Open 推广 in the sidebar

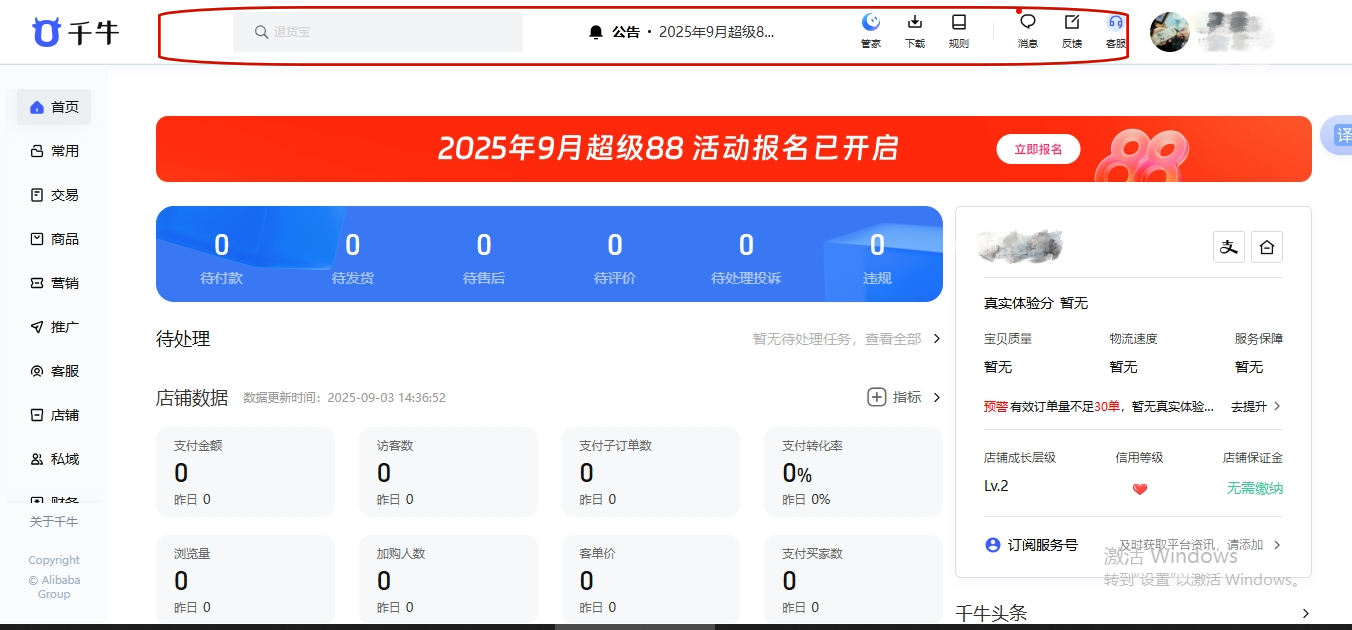(54, 327)
